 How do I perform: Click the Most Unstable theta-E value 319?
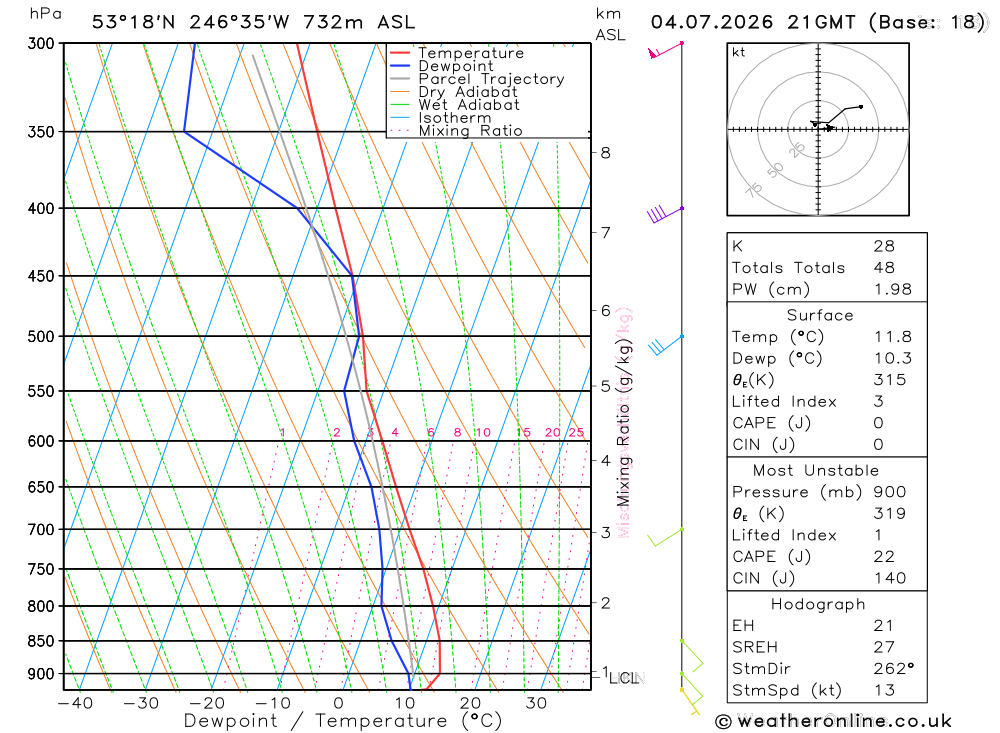pyautogui.click(x=890, y=514)
